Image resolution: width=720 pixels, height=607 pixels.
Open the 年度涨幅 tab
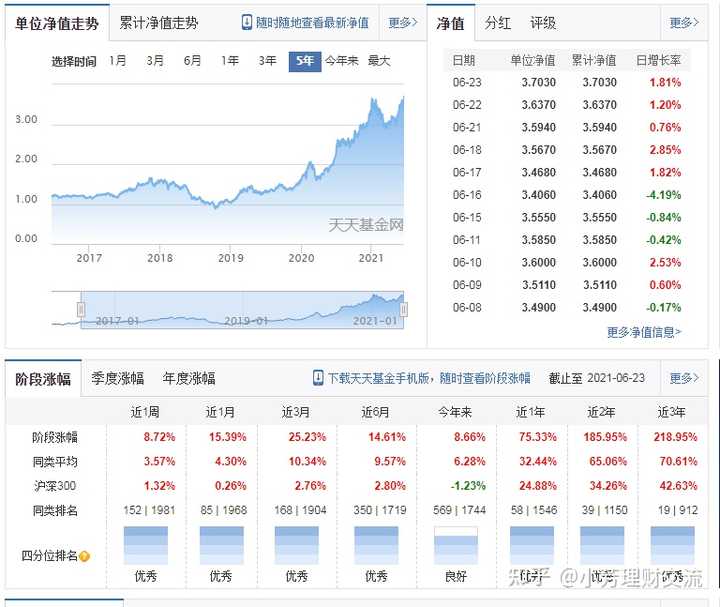[x=189, y=378]
